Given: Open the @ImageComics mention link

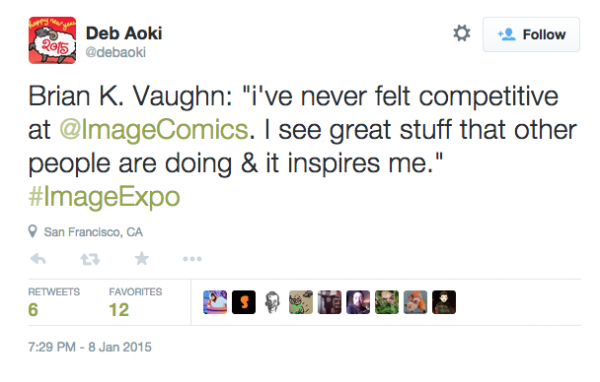Looking at the screenshot, I should coord(154,130).
